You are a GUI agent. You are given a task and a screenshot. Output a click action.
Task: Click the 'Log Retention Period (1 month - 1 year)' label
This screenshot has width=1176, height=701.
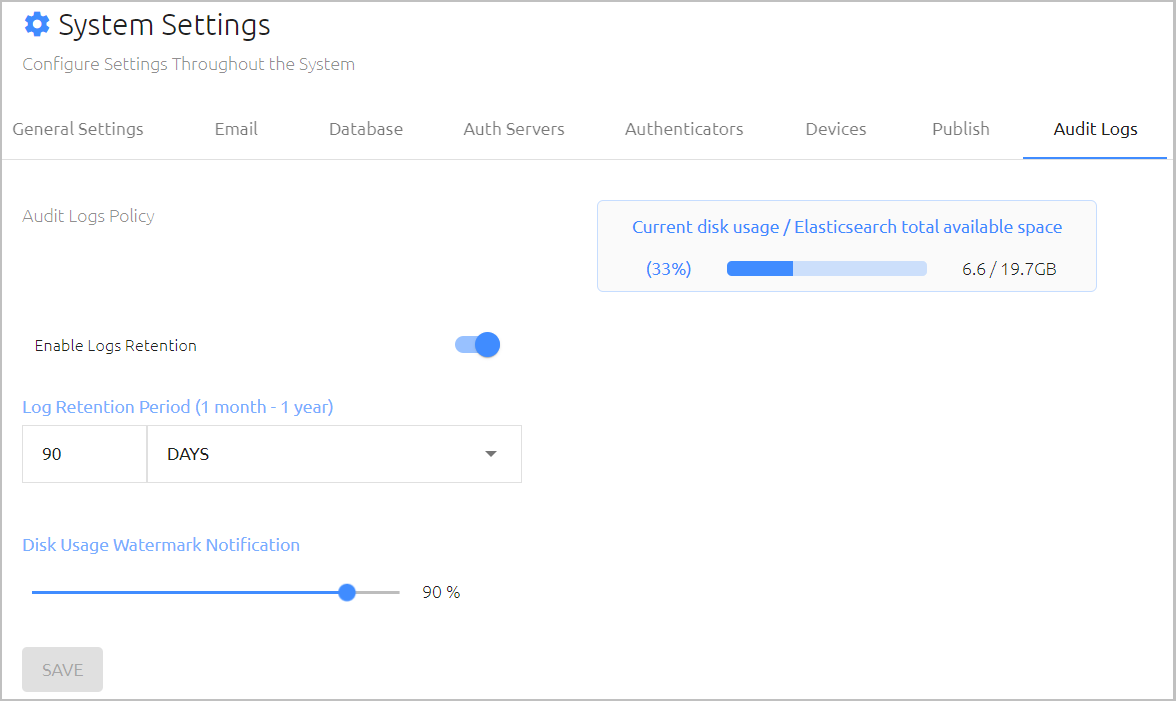(x=178, y=407)
